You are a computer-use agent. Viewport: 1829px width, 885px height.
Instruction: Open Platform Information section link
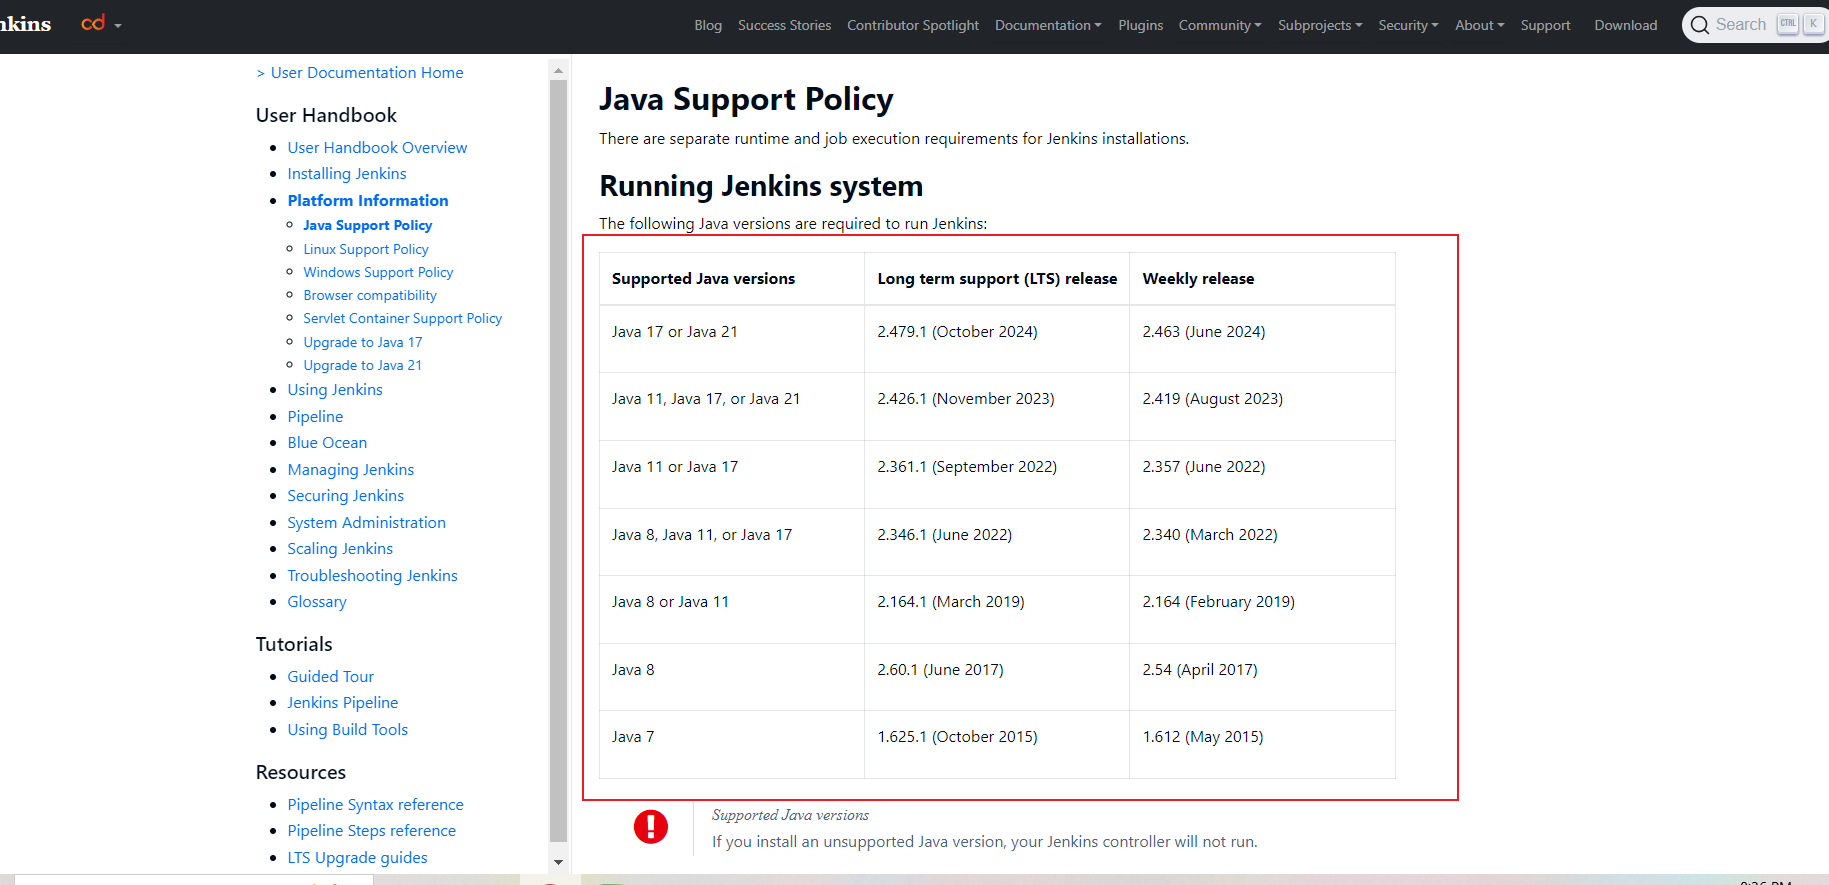pos(368,200)
